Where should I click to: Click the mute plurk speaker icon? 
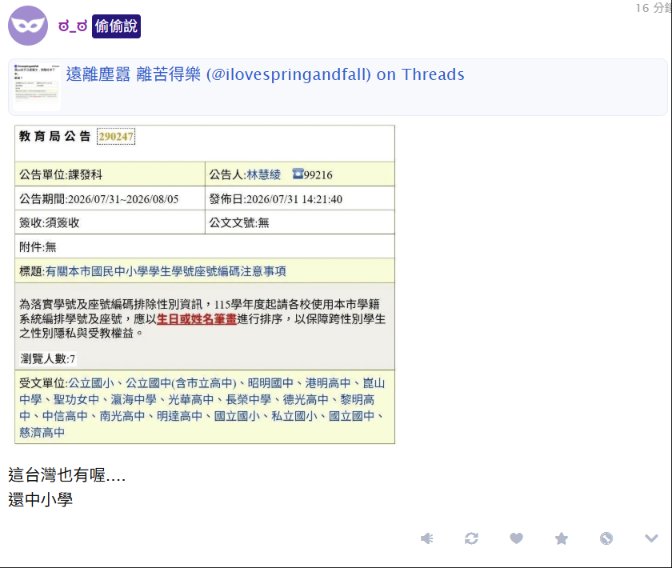click(x=427, y=538)
